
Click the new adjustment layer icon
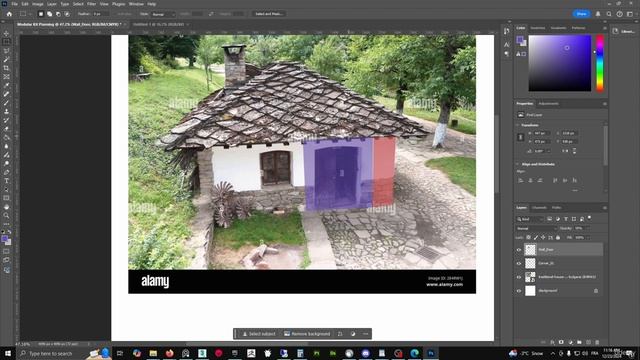click(570, 342)
